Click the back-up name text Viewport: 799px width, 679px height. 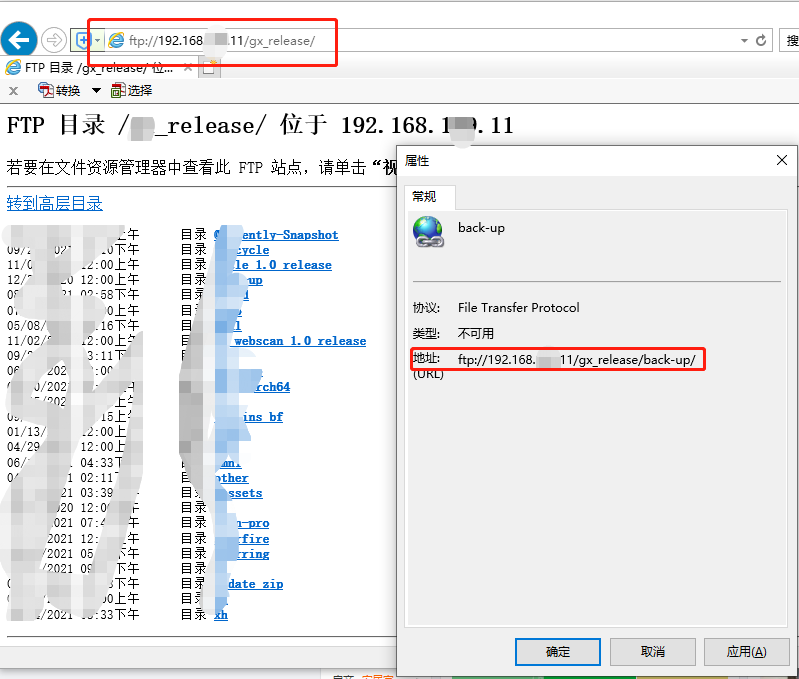(x=482, y=228)
